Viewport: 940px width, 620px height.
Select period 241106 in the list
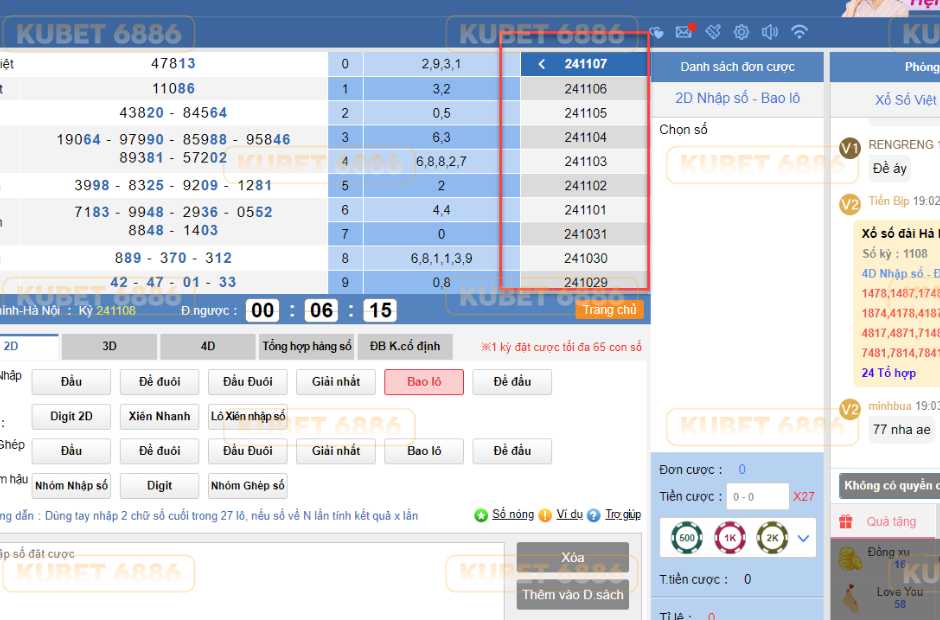[585, 89]
